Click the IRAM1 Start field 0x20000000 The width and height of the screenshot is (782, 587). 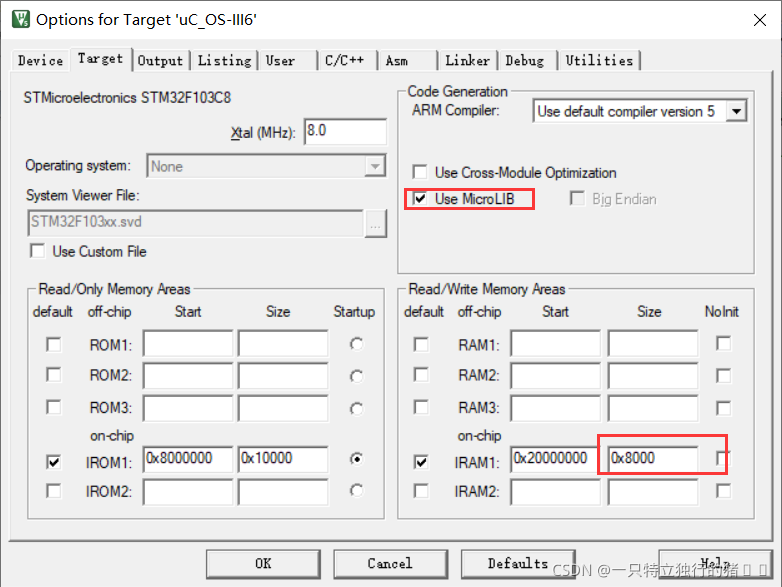point(555,459)
